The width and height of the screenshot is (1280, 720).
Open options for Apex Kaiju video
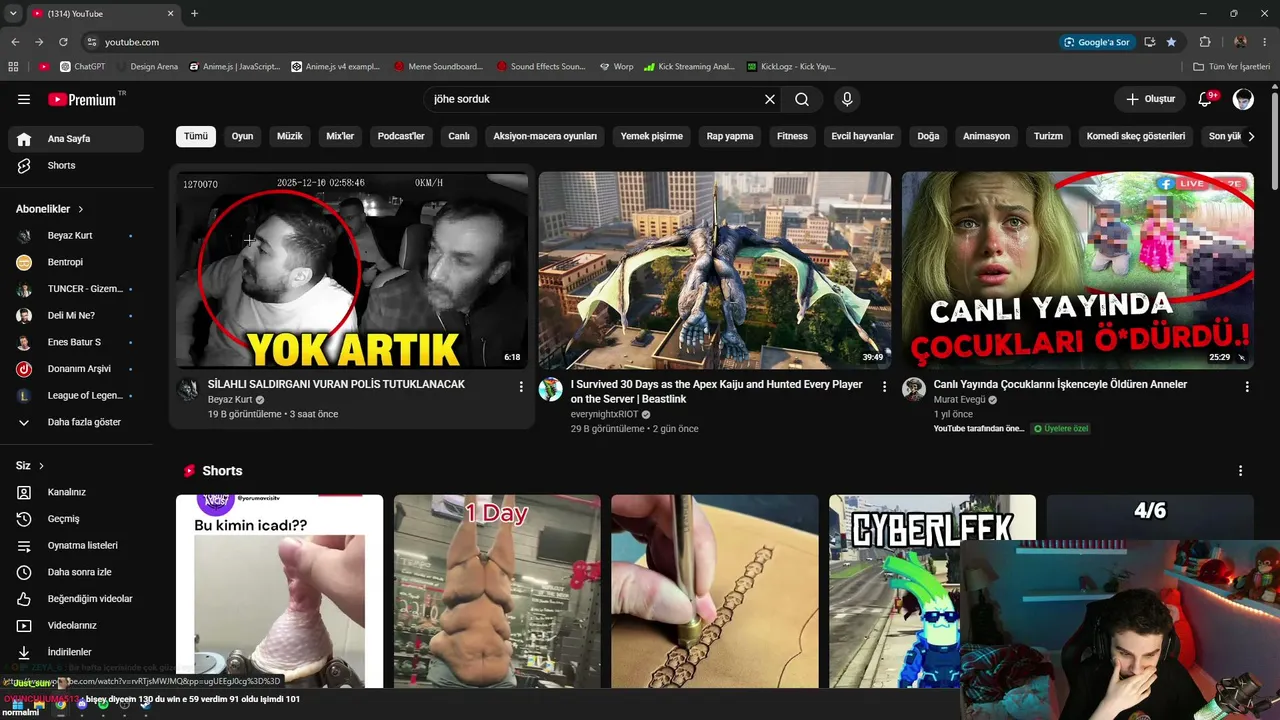click(884, 386)
